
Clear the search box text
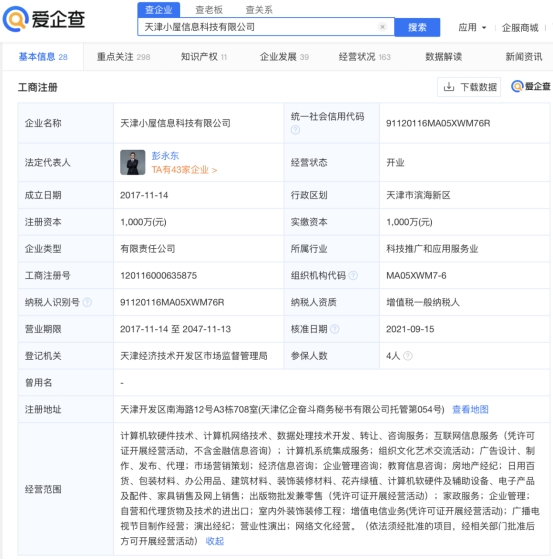[x=382, y=27]
